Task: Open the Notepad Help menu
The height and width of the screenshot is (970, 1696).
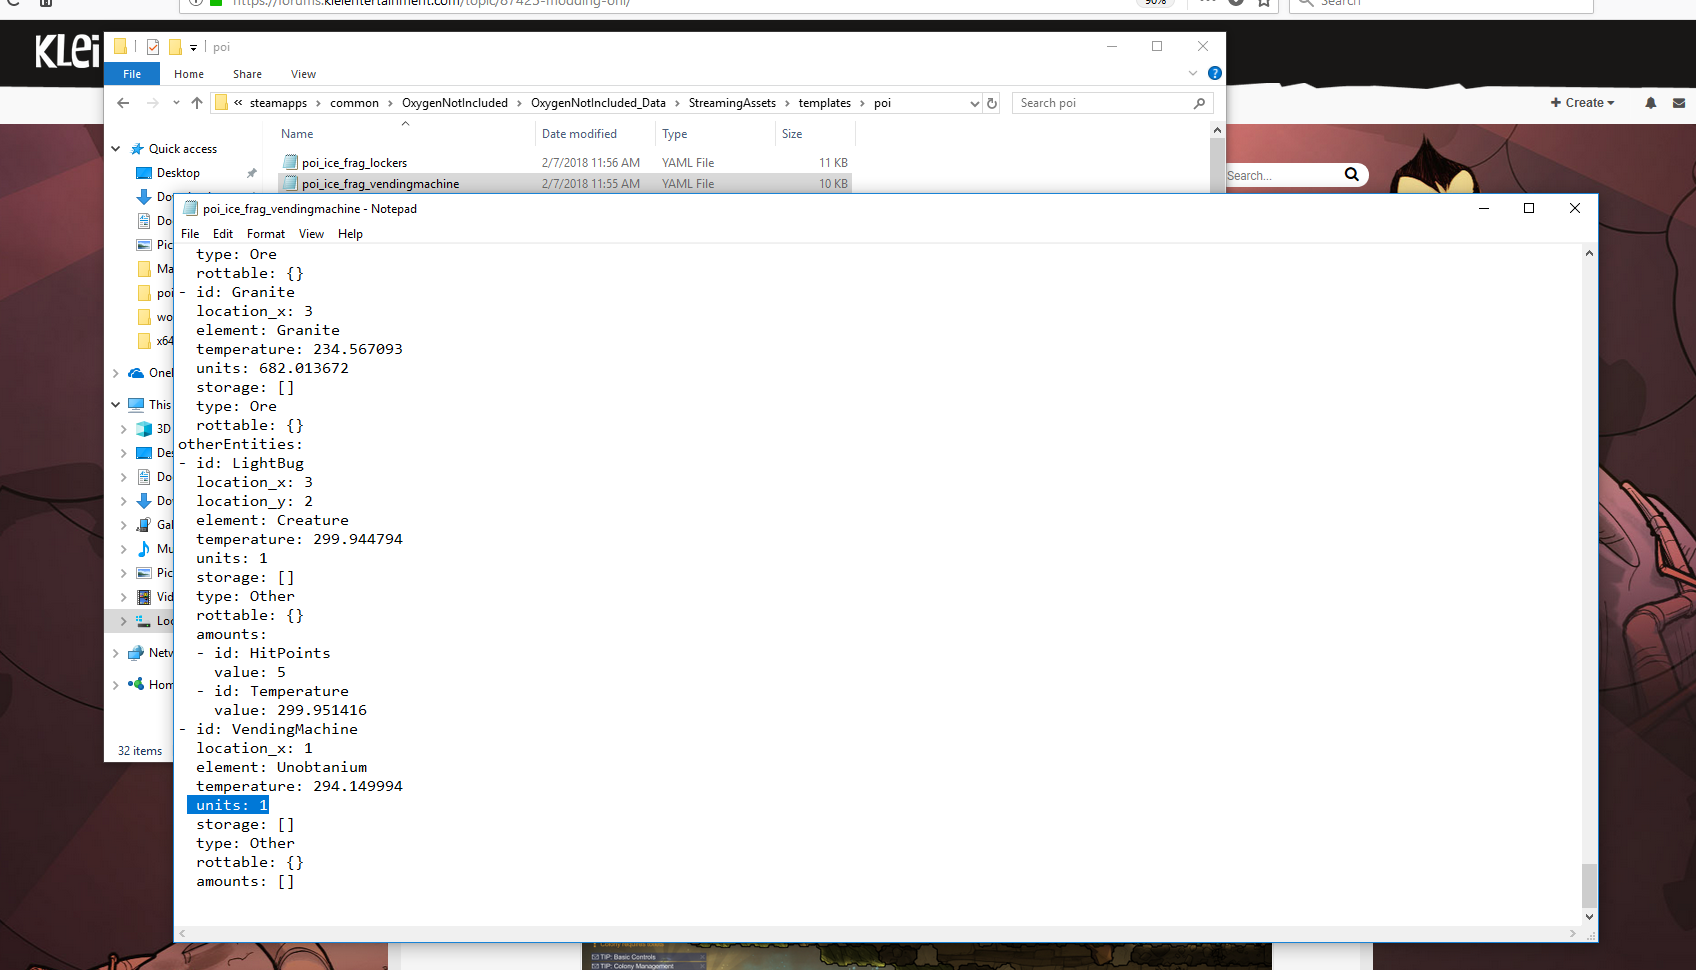Action: [350, 234]
